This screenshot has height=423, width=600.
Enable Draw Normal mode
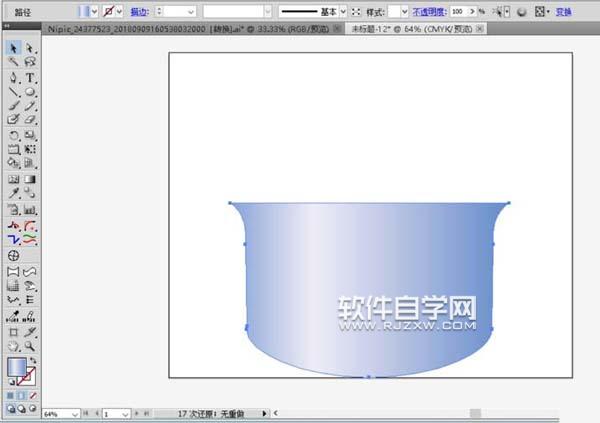point(11,409)
